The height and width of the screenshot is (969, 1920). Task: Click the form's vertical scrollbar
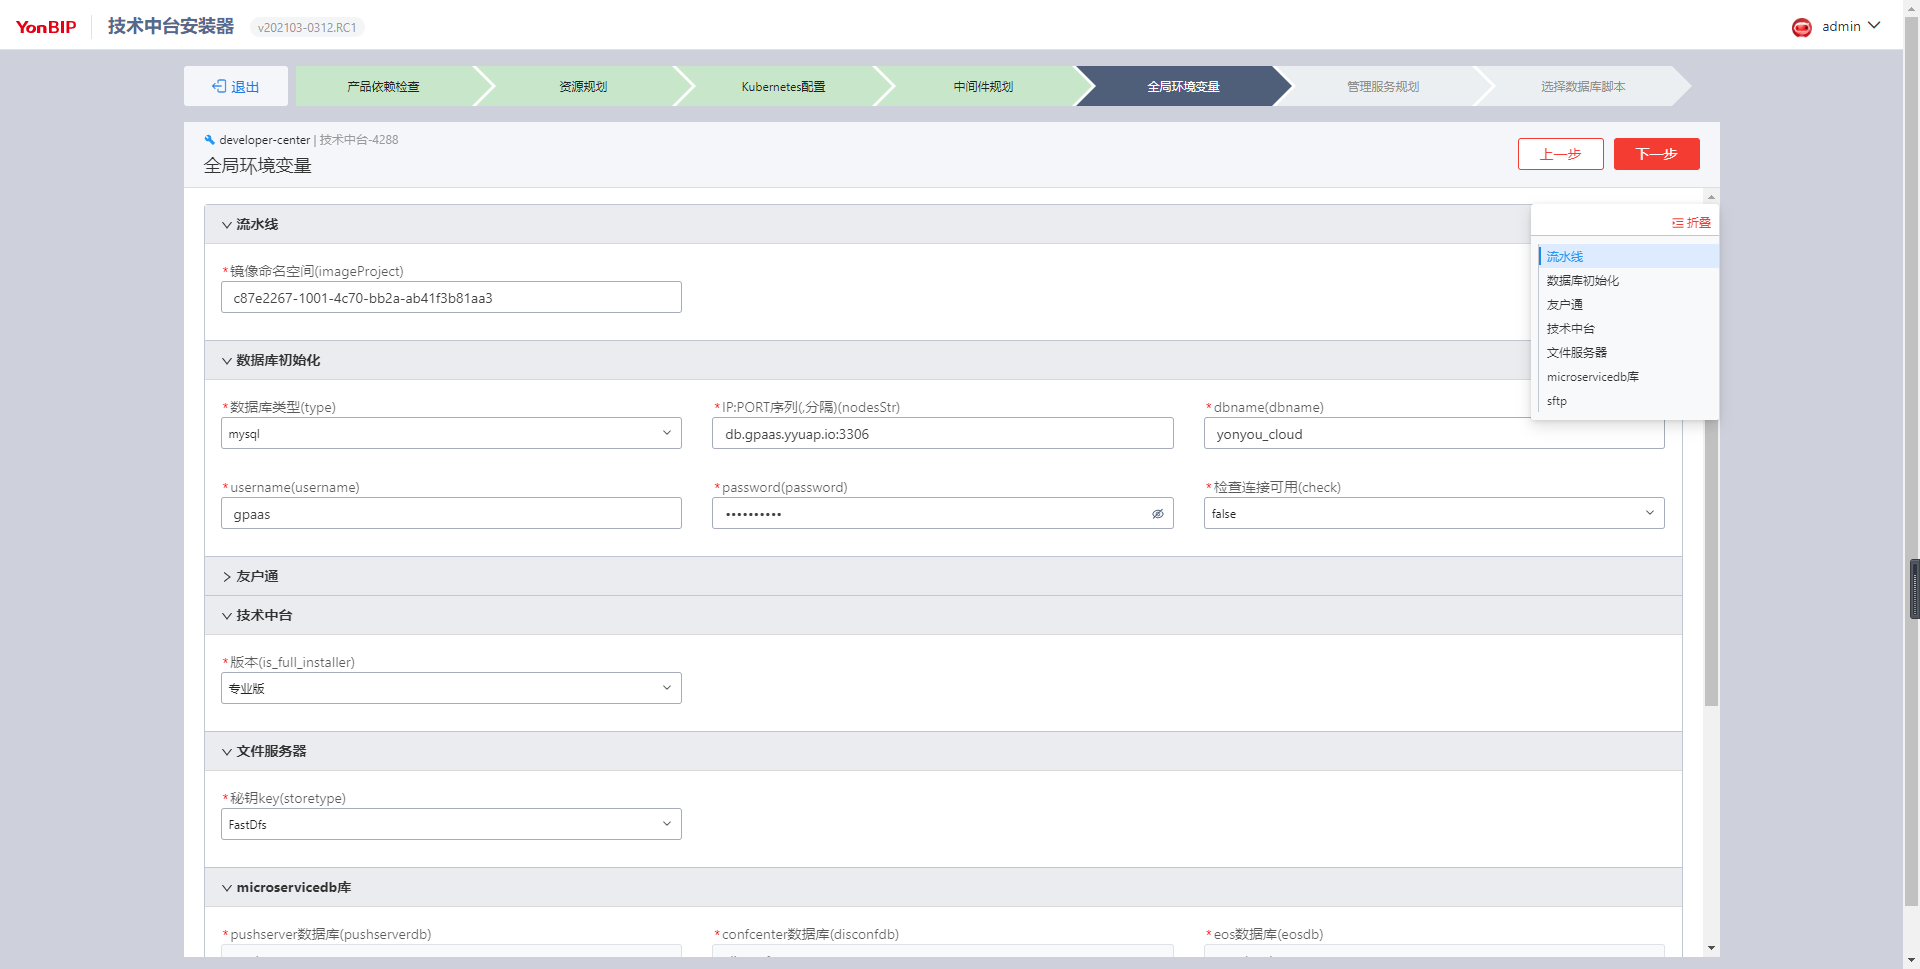(x=1711, y=563)
